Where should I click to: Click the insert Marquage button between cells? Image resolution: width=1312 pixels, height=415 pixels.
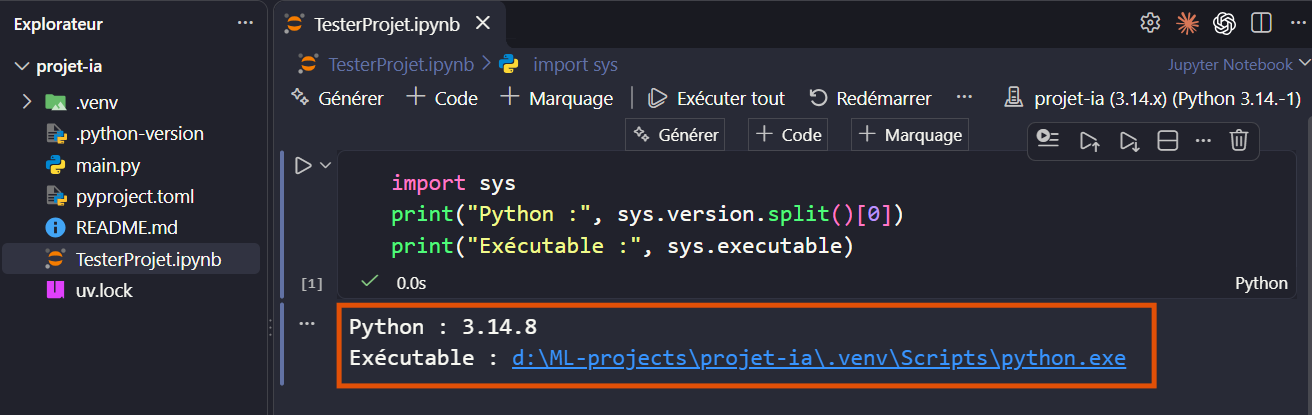click(910, 134)
